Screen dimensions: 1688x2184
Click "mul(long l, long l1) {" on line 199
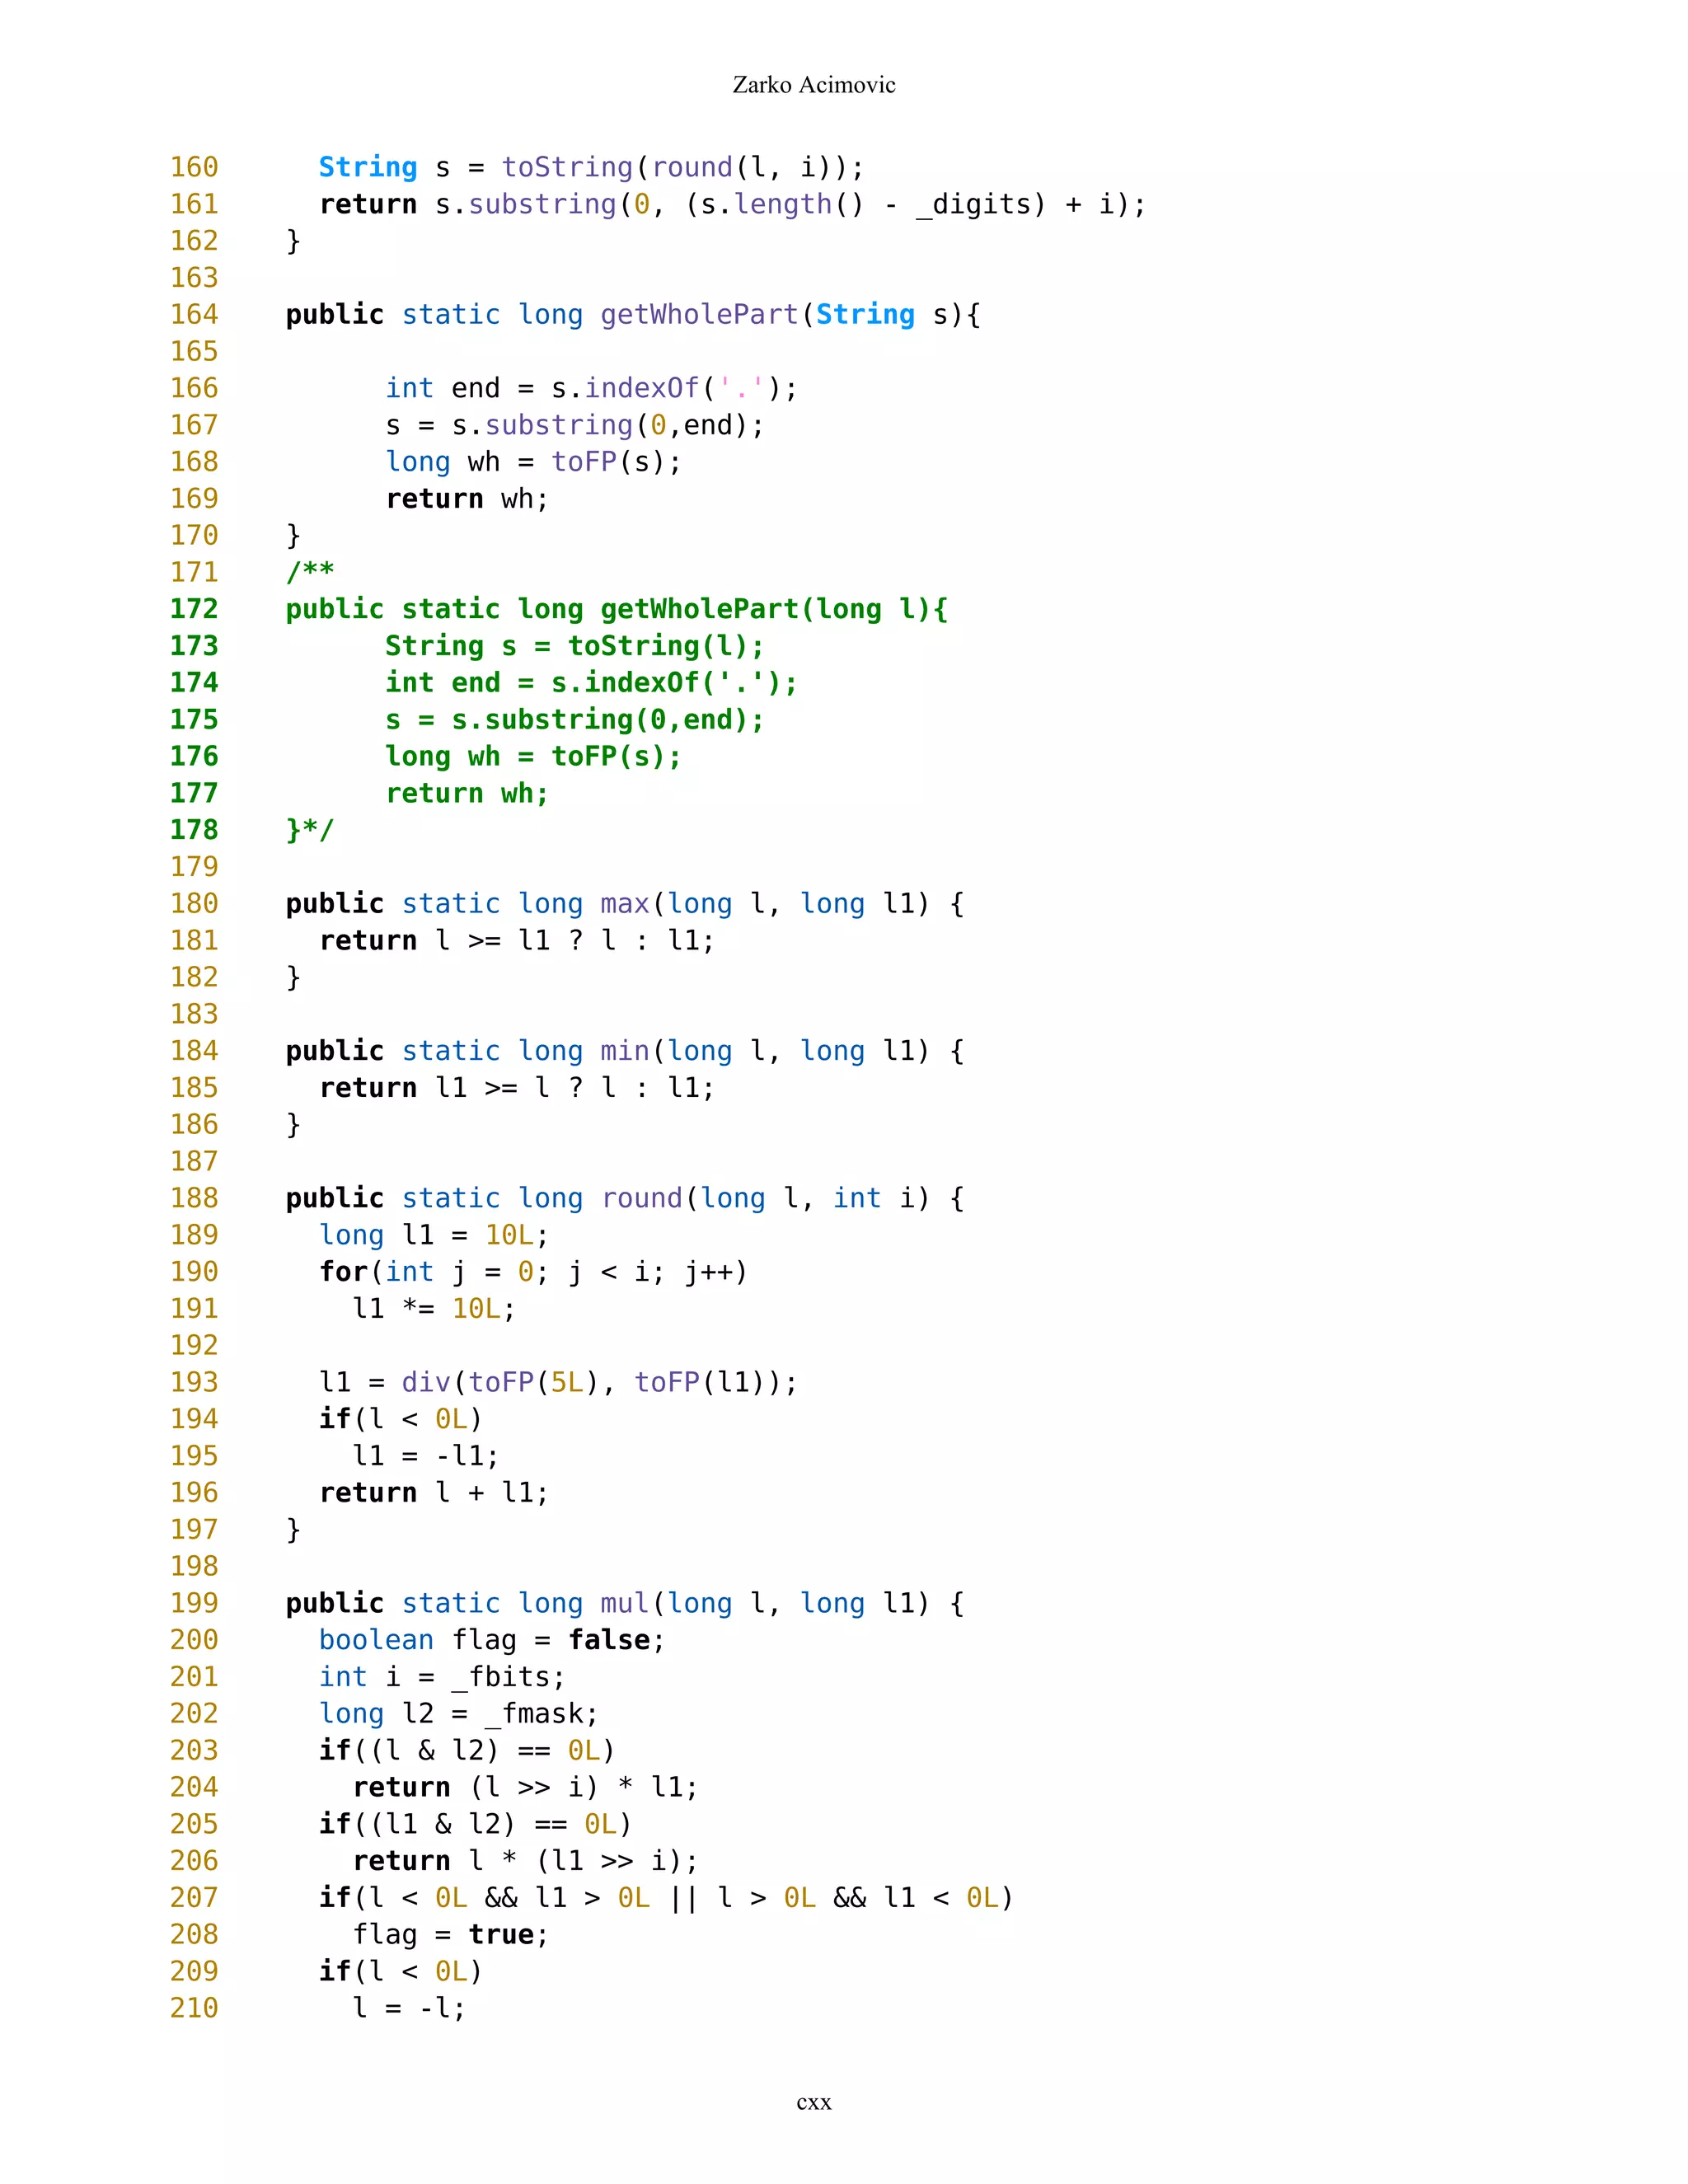point(783,1603)
